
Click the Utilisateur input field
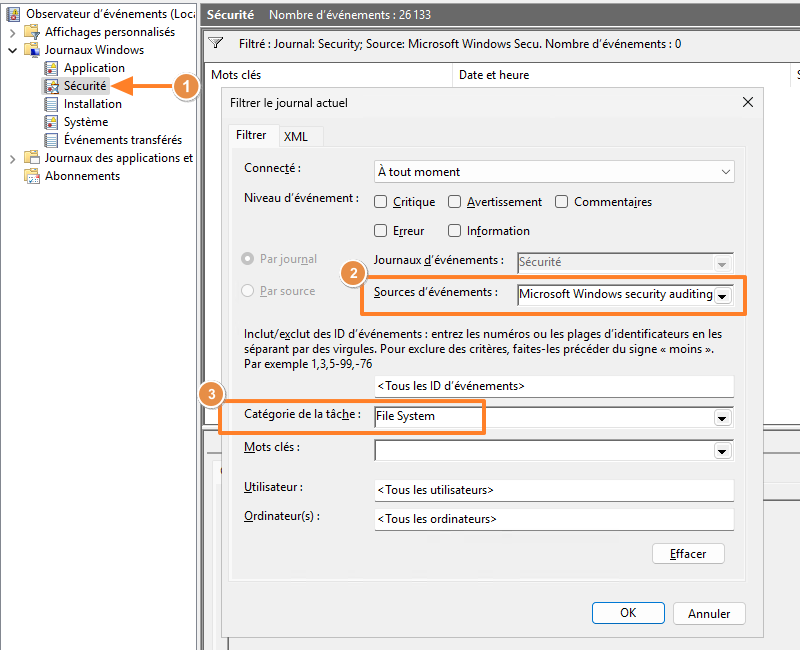554,490
